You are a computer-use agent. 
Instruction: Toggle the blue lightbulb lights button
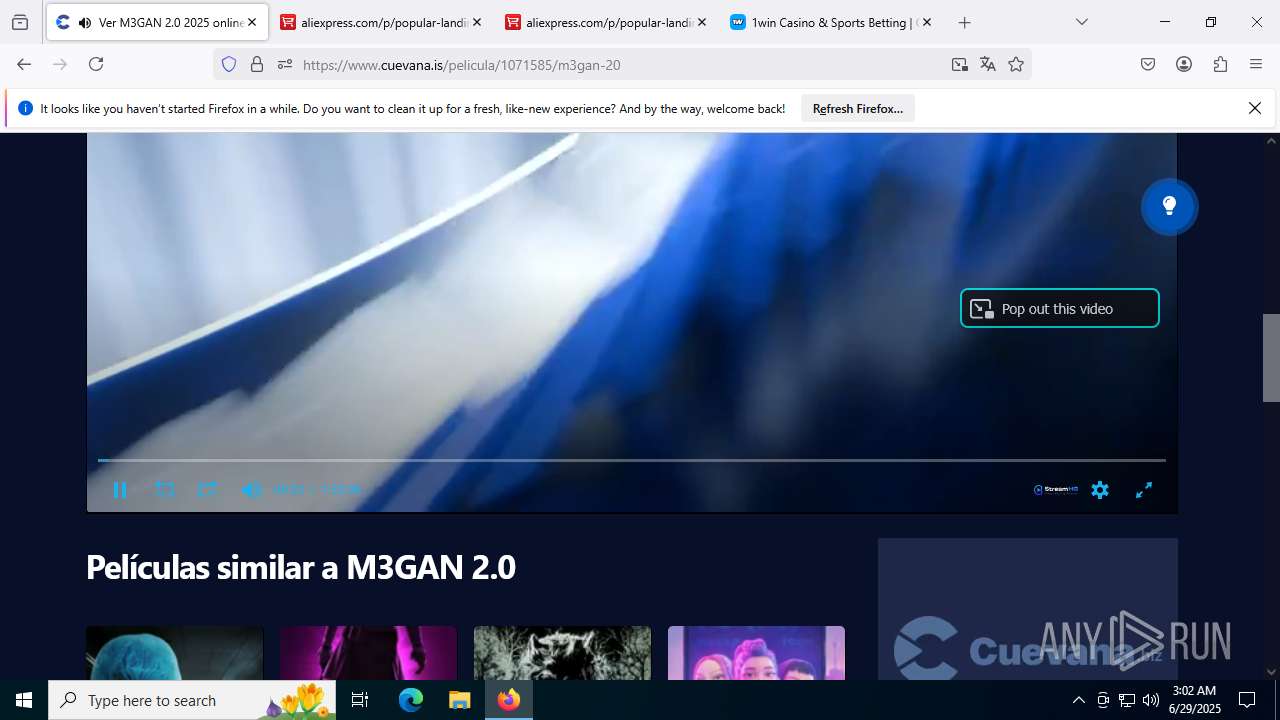[x=1169, y=207]
